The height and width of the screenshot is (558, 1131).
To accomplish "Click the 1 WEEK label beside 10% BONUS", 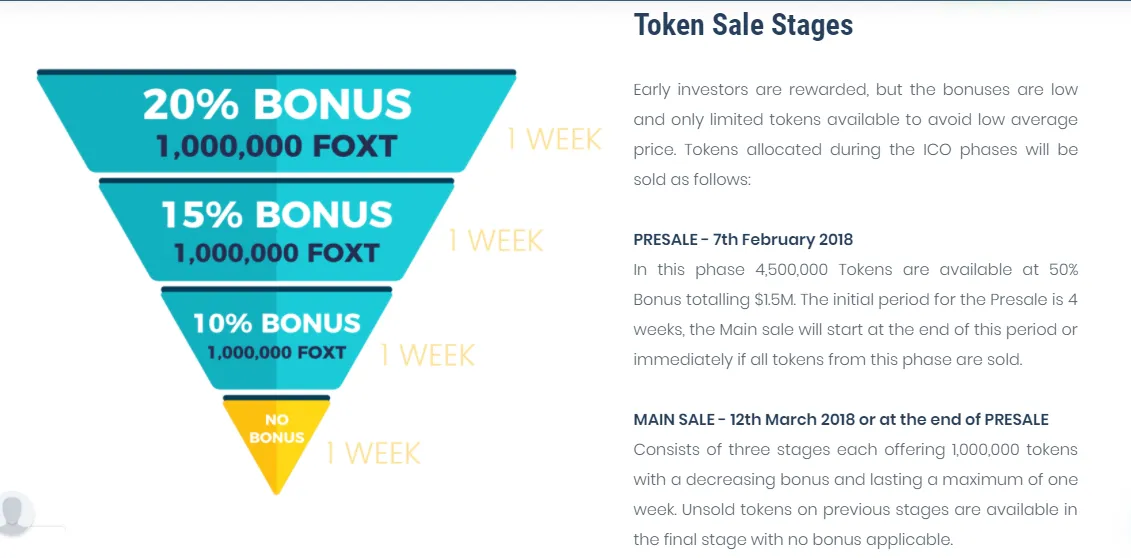I will [x=427, y=354].
